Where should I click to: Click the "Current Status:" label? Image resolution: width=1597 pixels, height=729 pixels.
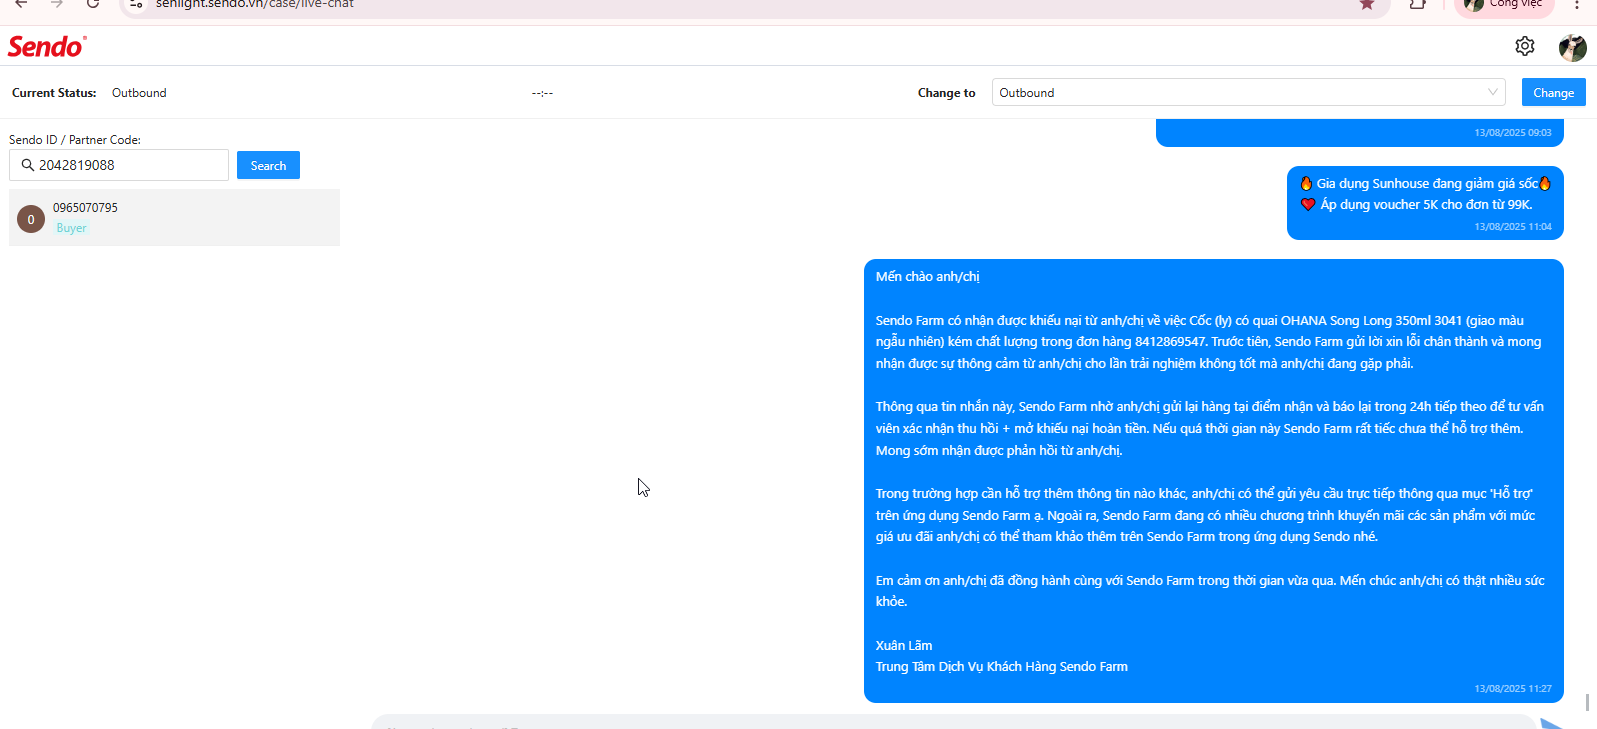point(54,93)
